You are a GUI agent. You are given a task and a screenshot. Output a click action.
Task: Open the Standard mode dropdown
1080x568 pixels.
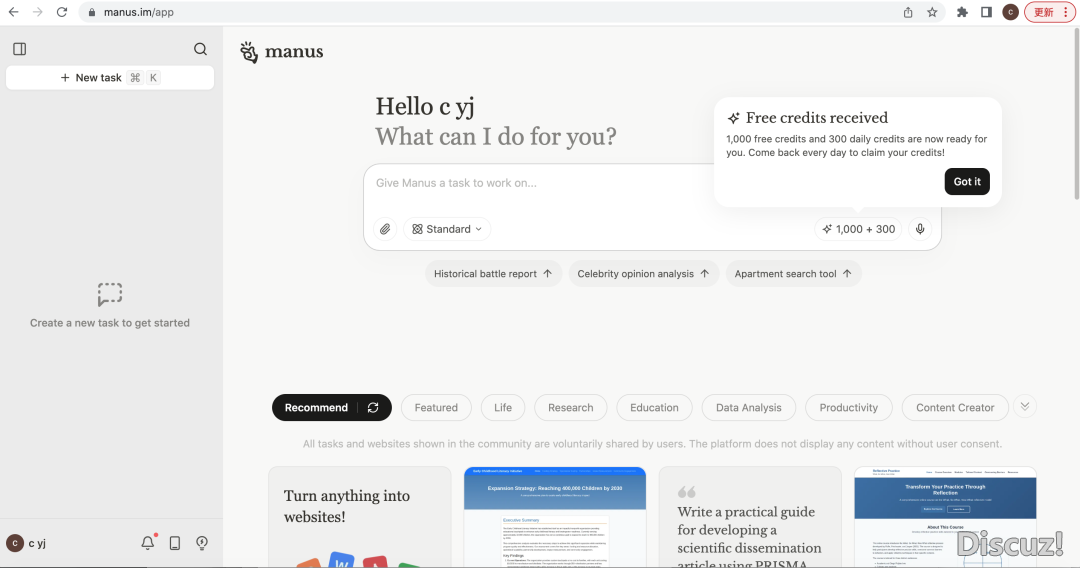click(x=447, y=229)
